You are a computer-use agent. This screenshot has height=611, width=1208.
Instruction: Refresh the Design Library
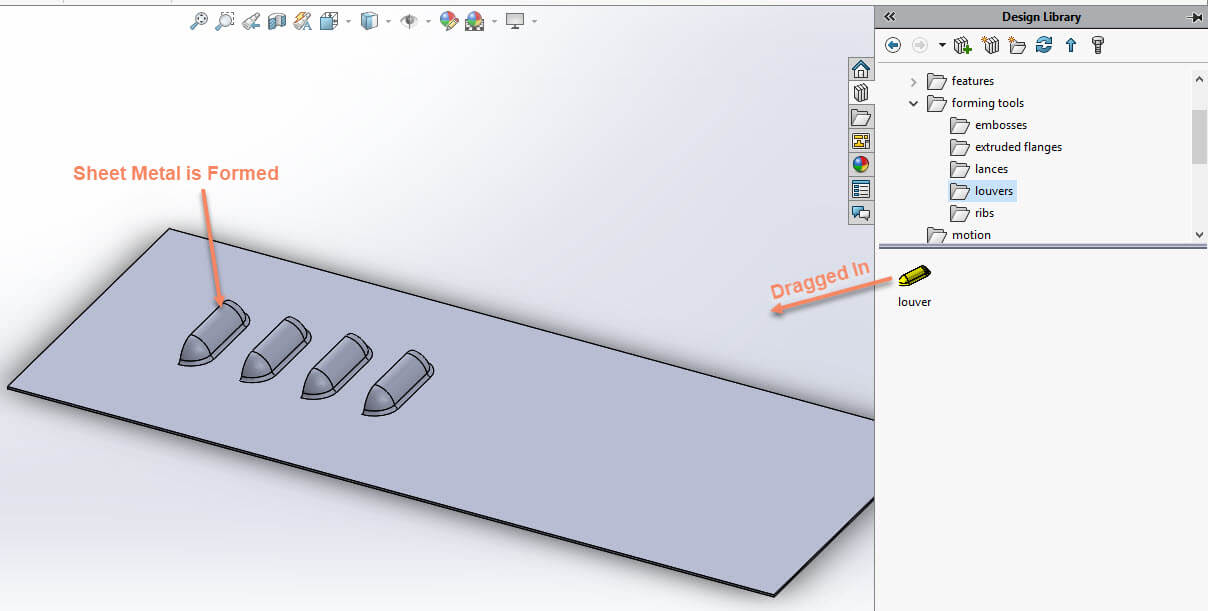coord(1044,45)
